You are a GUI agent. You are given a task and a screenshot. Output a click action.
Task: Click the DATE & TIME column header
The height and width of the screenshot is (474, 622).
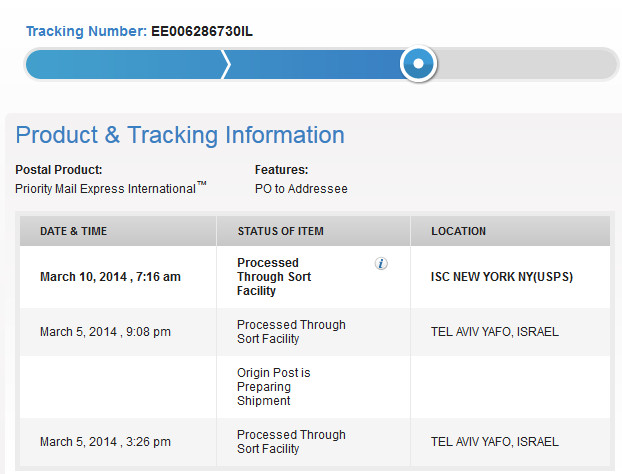[x=73, y=231]
